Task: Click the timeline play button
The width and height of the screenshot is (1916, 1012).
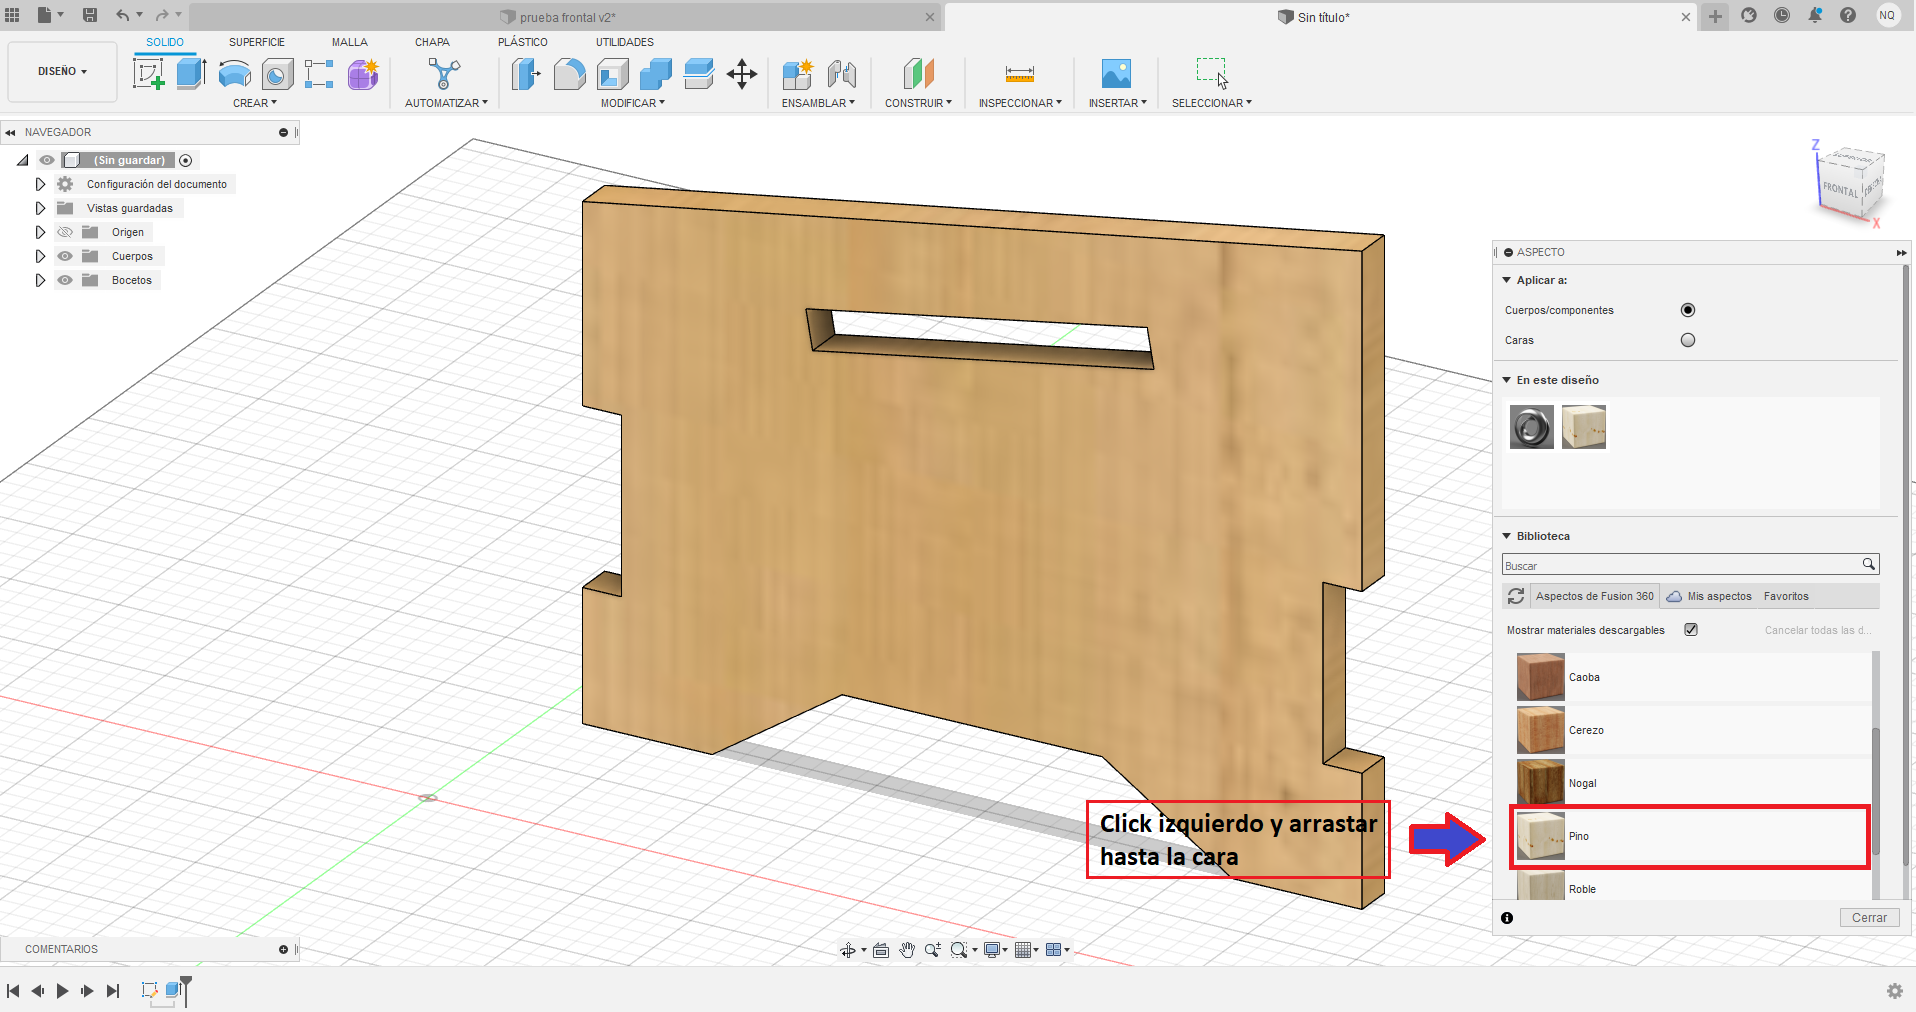Action: click(x=62, y=991)
